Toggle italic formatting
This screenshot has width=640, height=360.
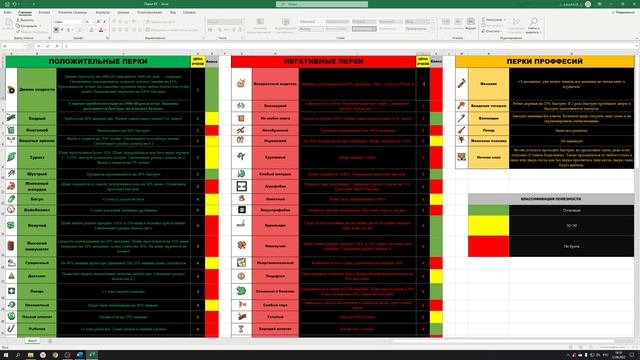(62, 30)
